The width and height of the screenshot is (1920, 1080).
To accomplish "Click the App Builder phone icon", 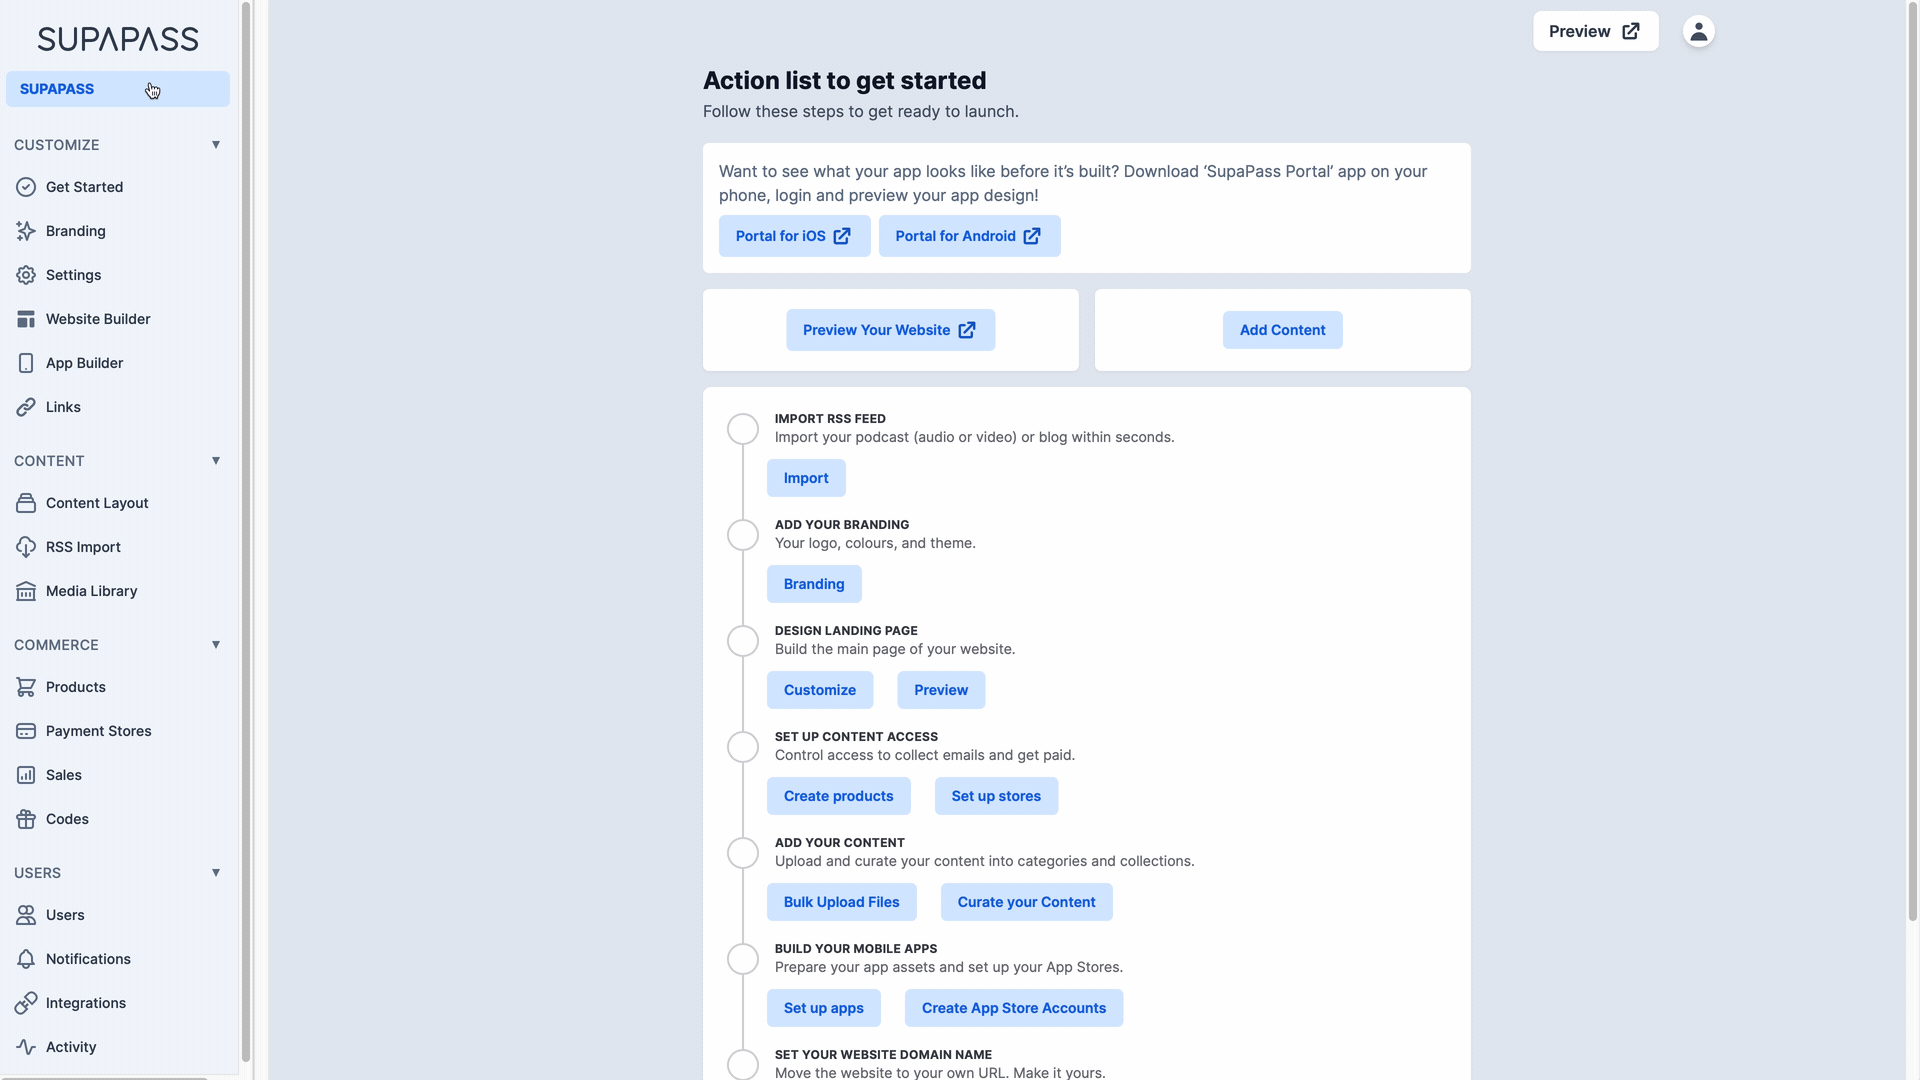I will tap(26, 363).
